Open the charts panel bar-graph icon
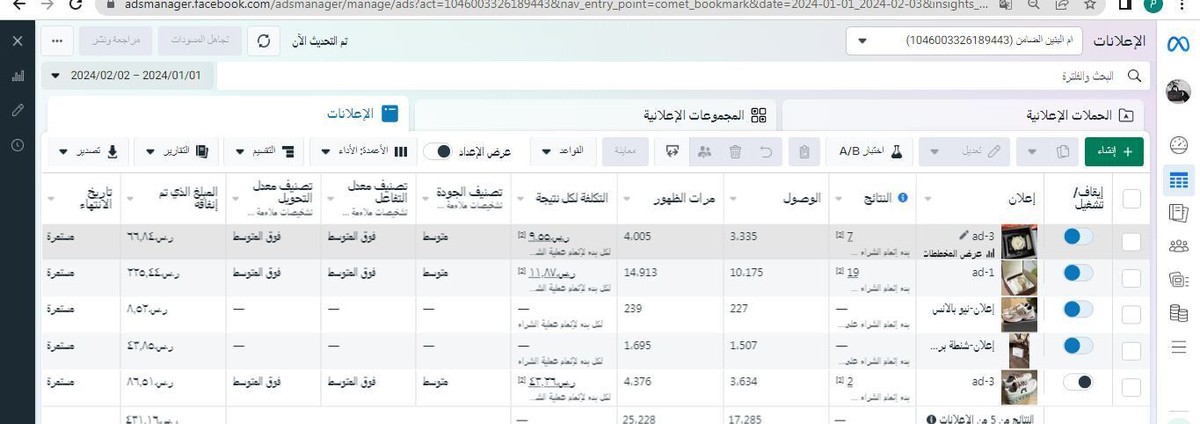Screen dimensions: 1200x424 pos(17,76)
